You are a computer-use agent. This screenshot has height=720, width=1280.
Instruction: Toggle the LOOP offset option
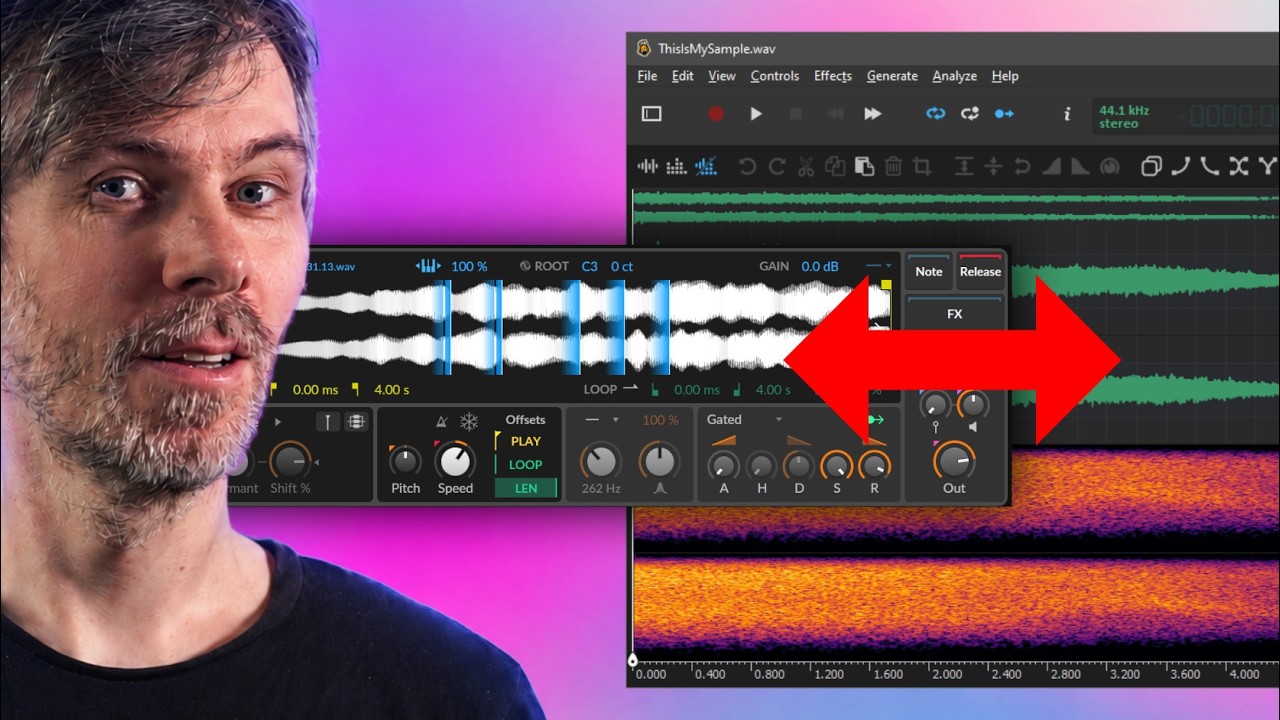click(x=525, y=464)
